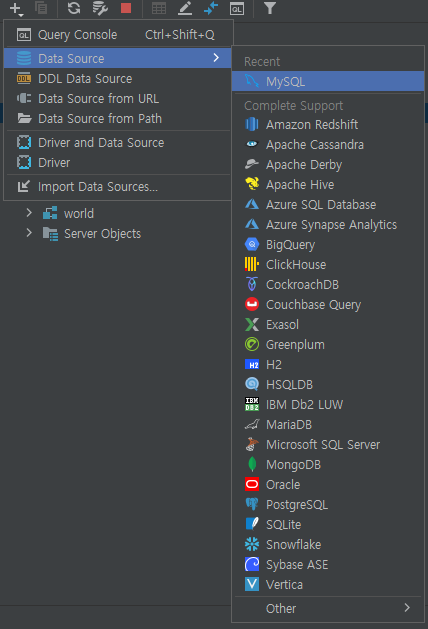The width and height of the screenshot is (428, 629).
Task: Choose Apache Hive data source
Action: point(328,185)
